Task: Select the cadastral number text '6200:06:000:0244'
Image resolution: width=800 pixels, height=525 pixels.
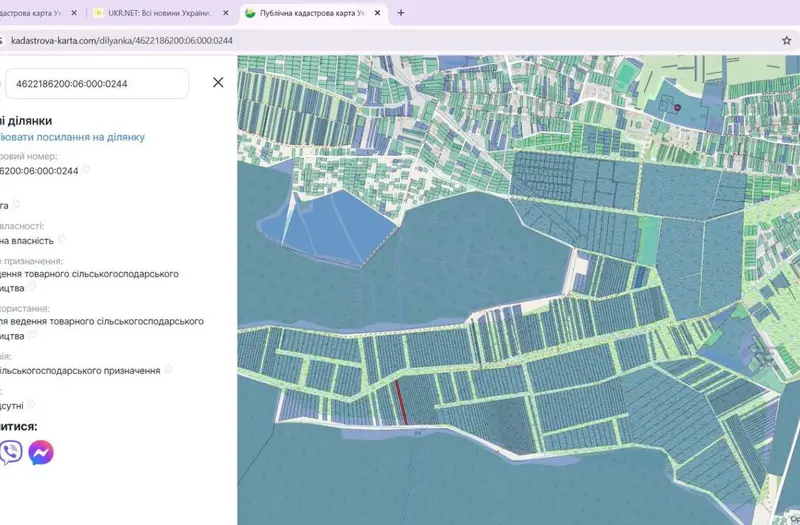Action: (x=39, y=171)
